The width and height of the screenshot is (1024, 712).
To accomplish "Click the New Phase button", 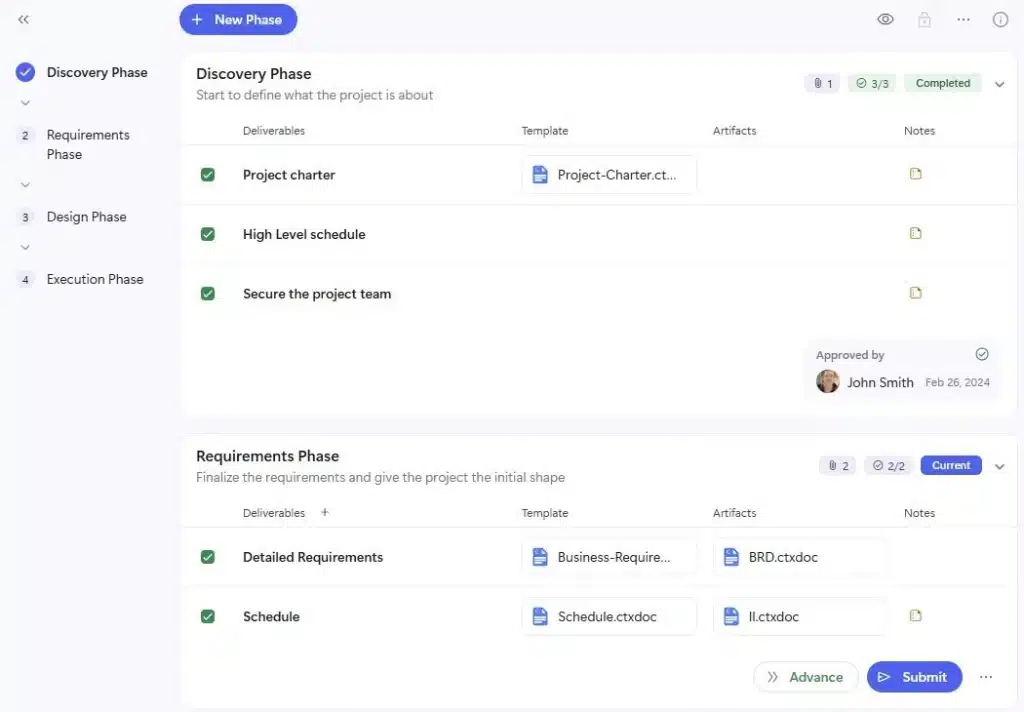I will pos(238,19).
